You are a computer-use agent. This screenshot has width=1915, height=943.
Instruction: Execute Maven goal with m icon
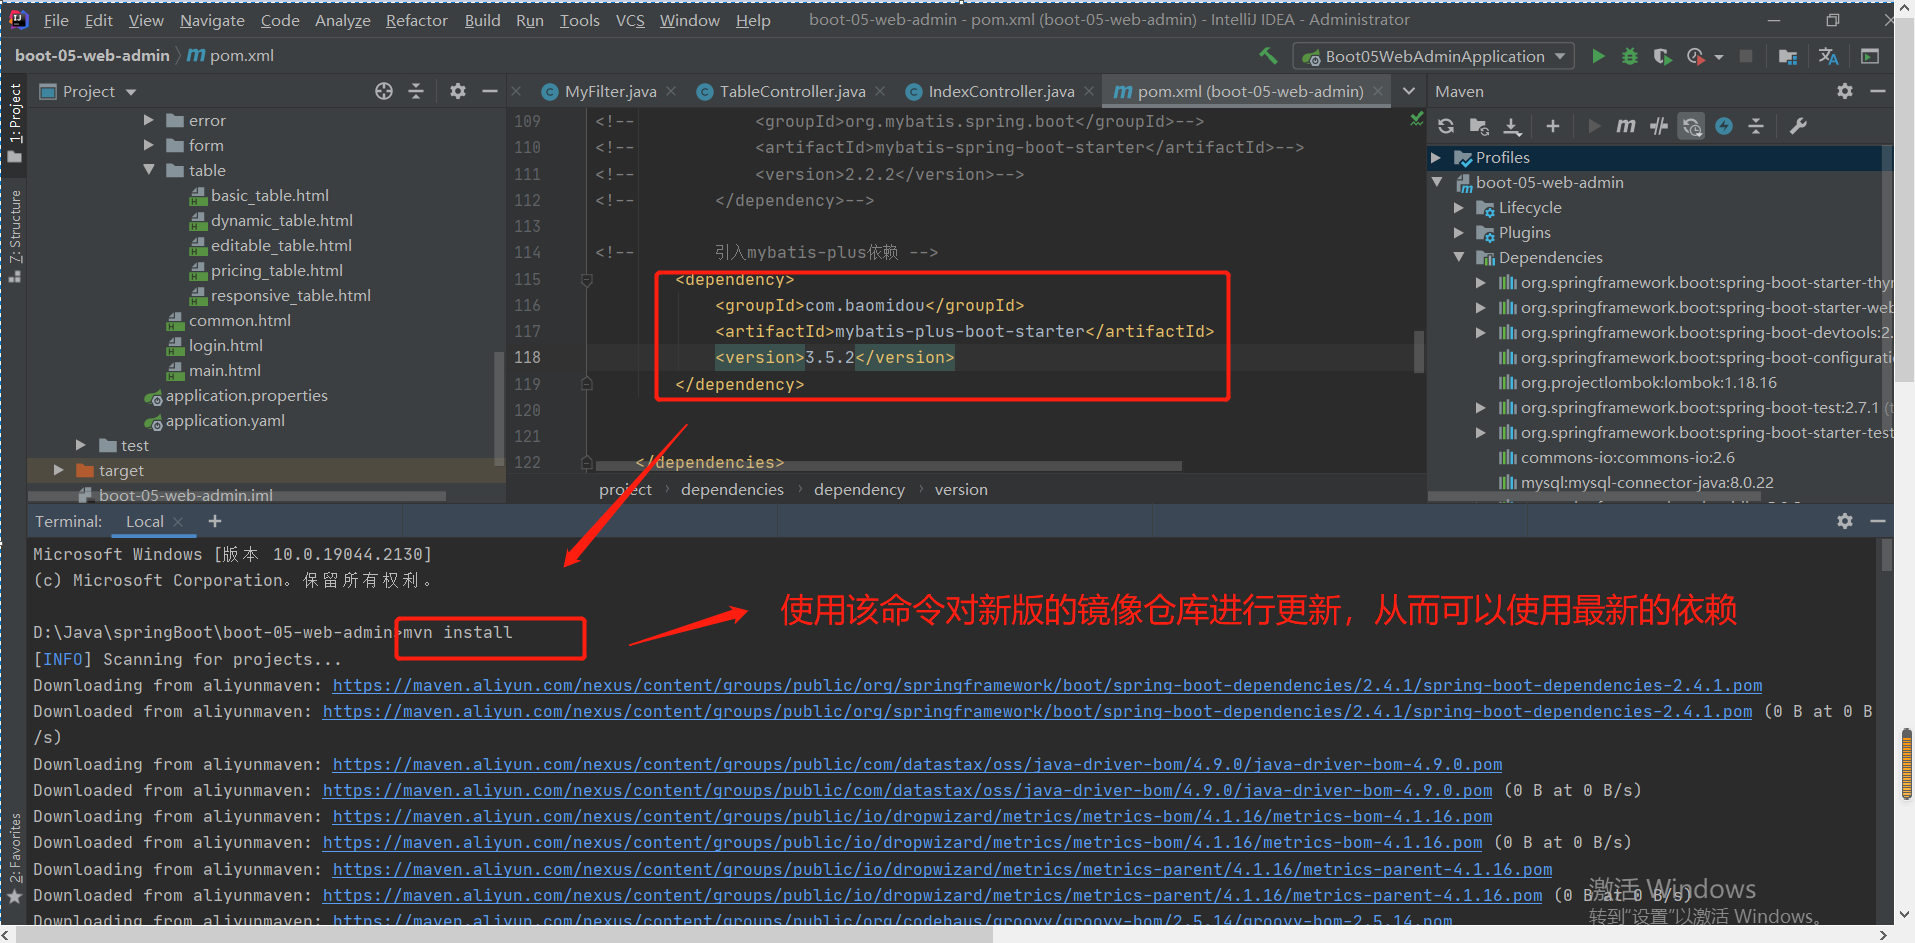tap(1626, 126)
